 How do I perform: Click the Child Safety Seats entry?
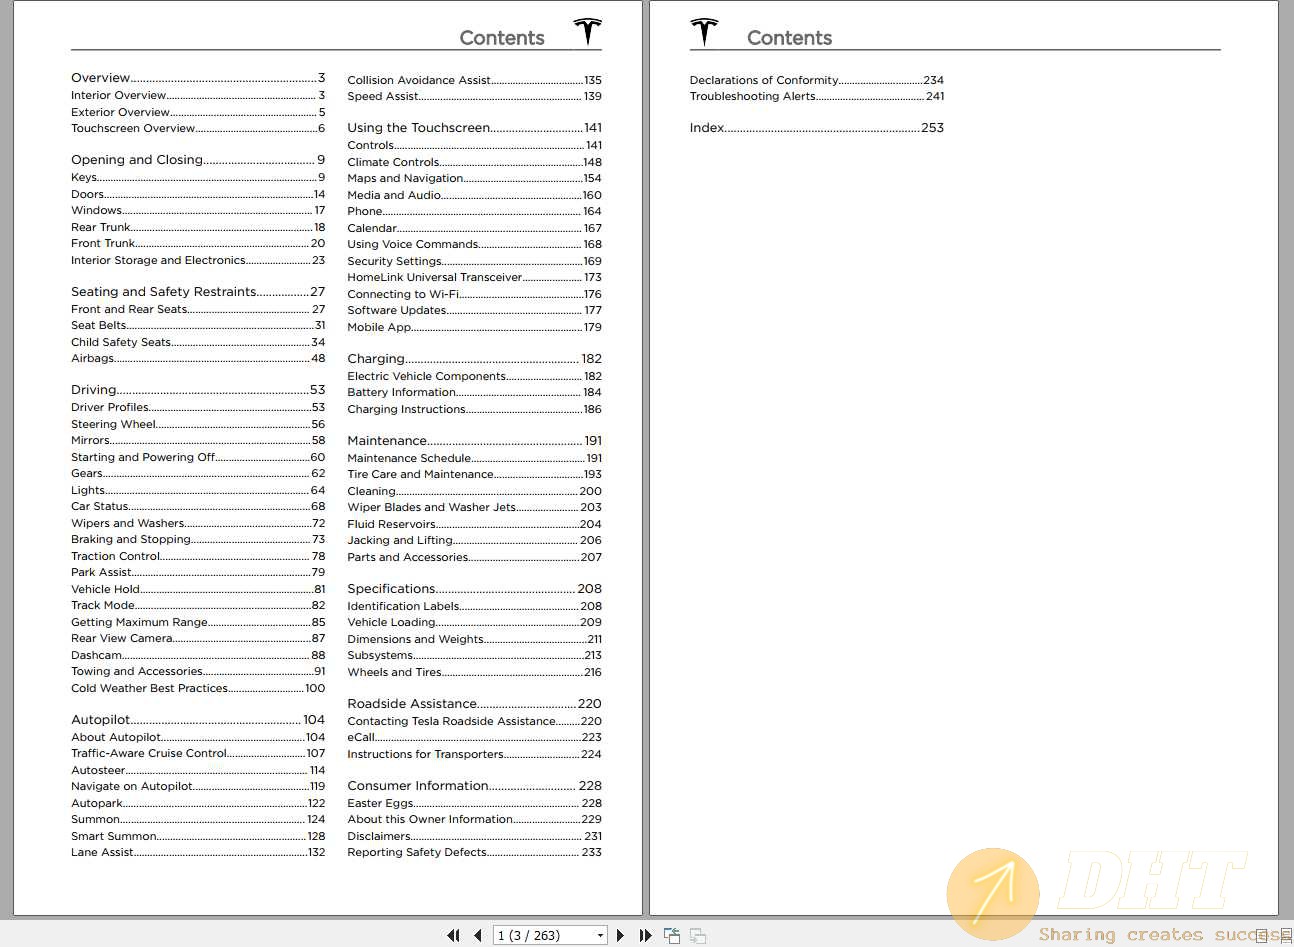(x=198, y=342)
